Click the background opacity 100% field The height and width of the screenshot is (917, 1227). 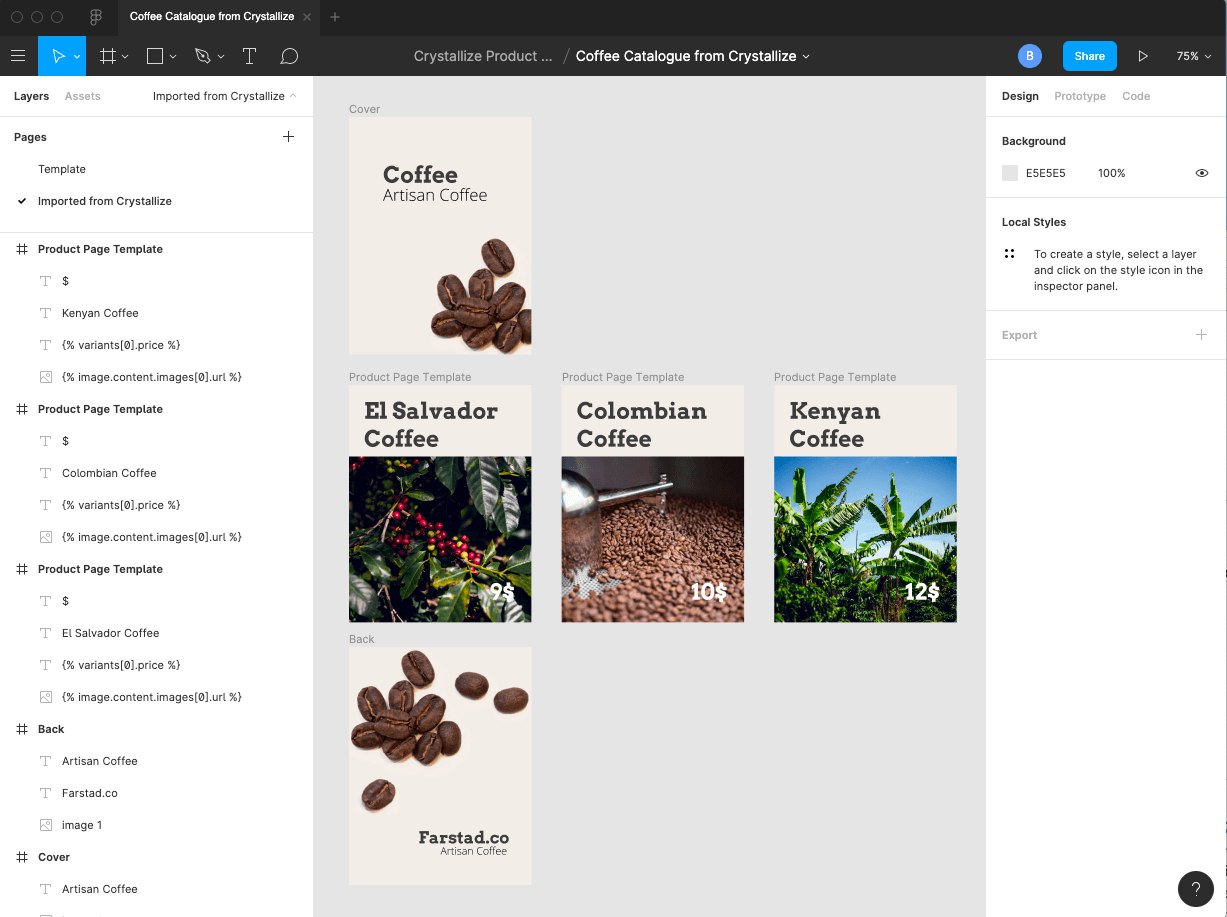click(x=1112, y=173)
